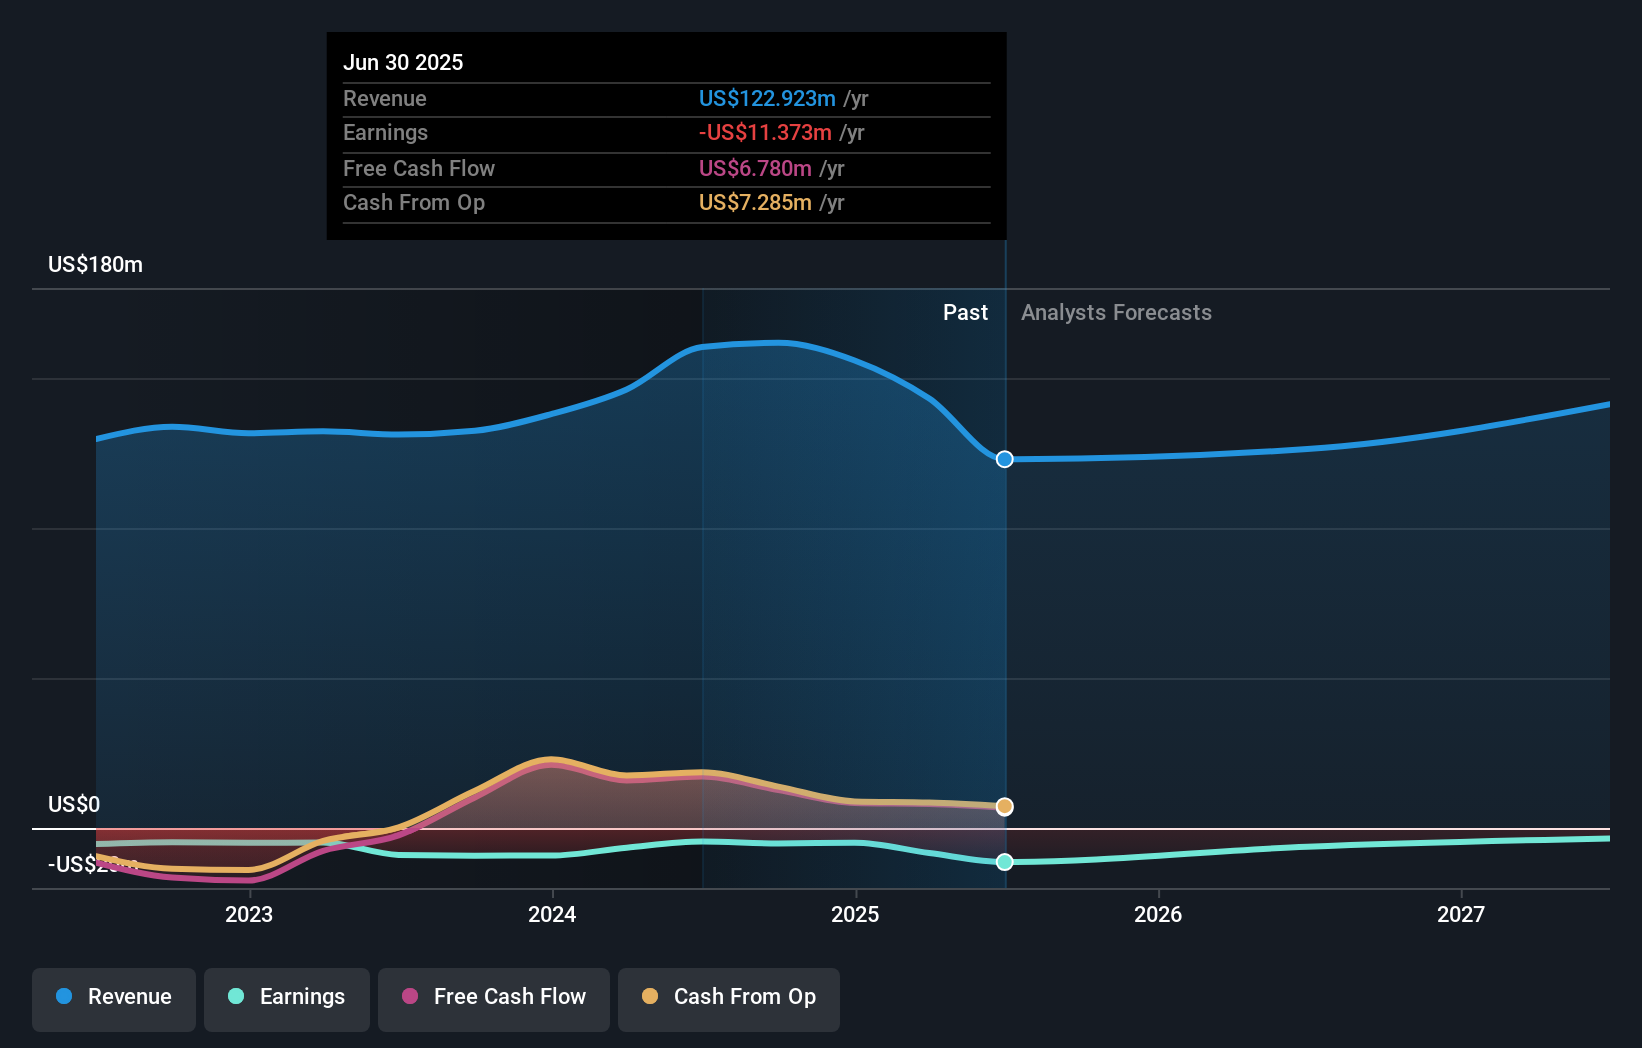Click the Cash From Op legend button
Screen dimensions: 1642x1048
pos(728,999)
